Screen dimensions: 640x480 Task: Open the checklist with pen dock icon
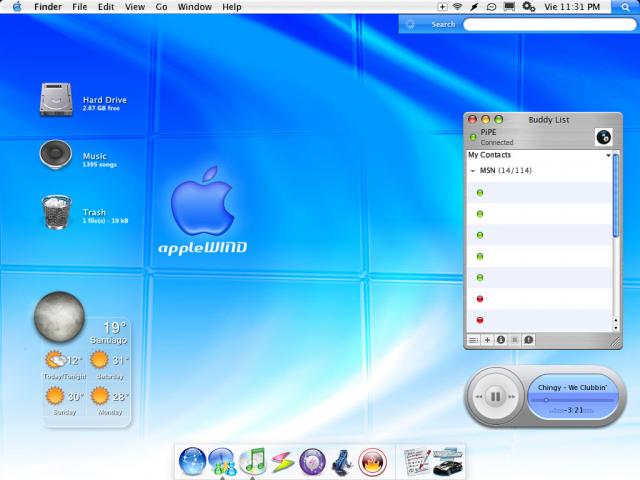click(417, 462)
